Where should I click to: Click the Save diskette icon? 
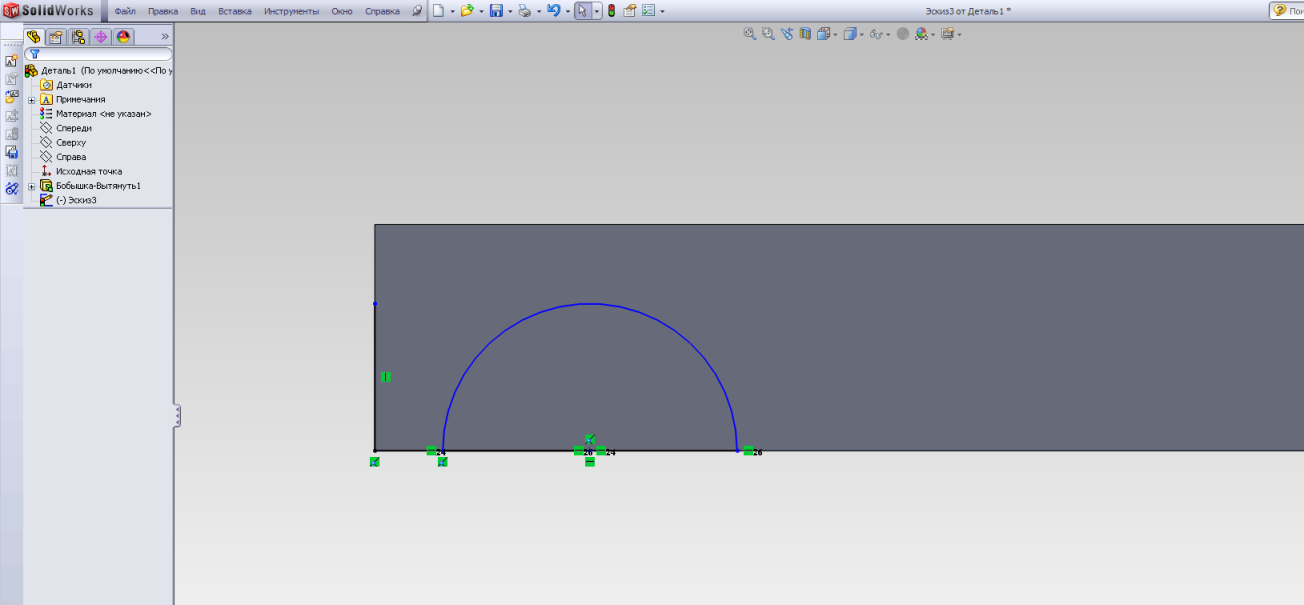pos(495,11)
